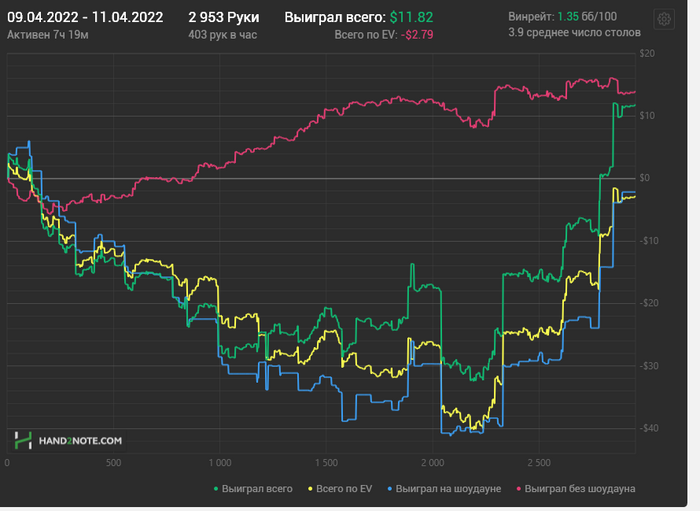Open the chart settings gear icon
The image size is (700, 511).
(x=664, y=19)
